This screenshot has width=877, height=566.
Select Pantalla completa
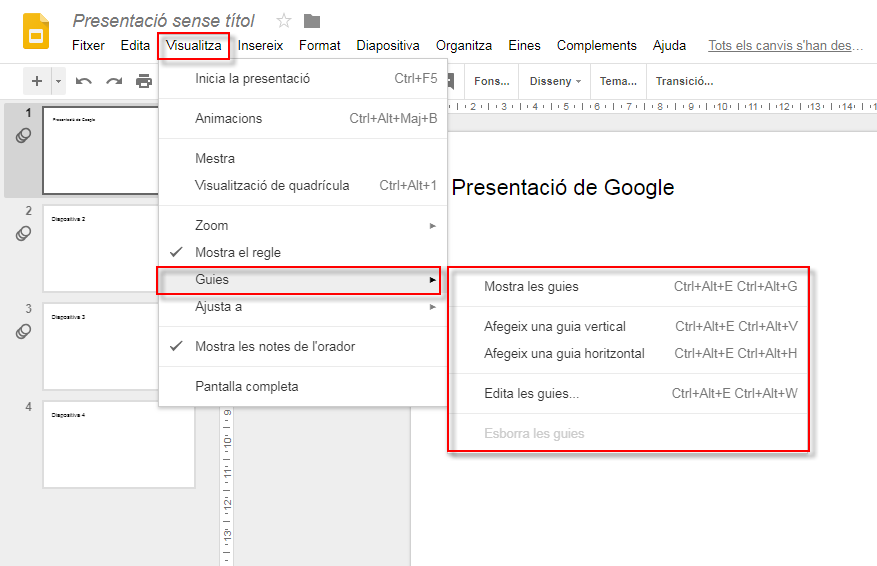[x=303, y=386]
